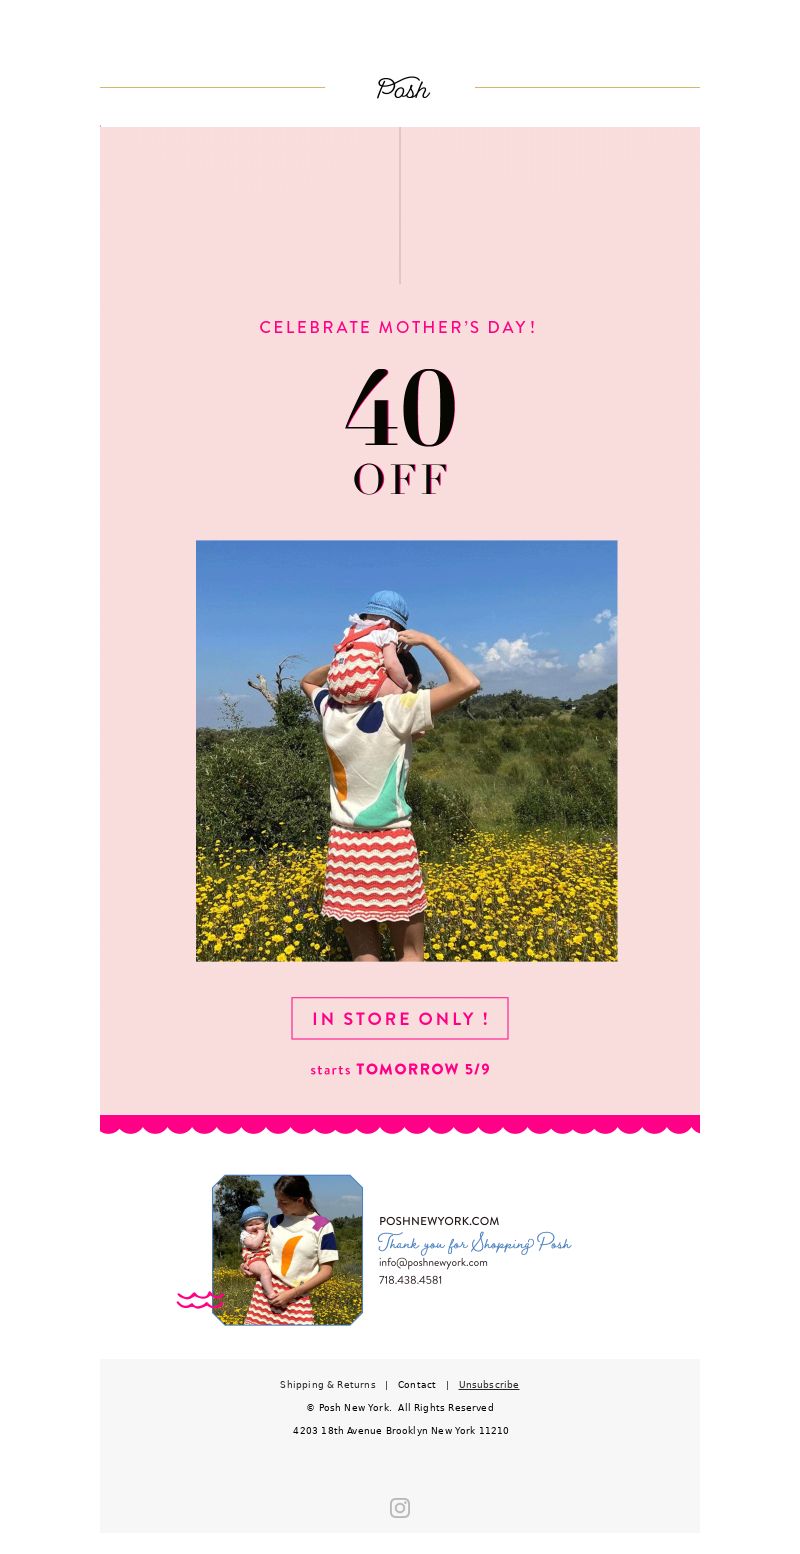This screenshot has width=800, height=1554.
Task: Click the pink wave squiggle icon
Action: (x=200, y=1300)
